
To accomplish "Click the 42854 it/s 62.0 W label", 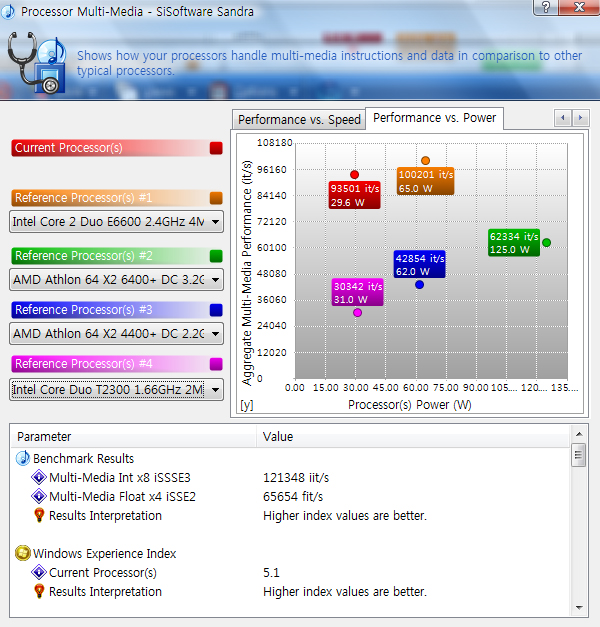I will point(420,265).
